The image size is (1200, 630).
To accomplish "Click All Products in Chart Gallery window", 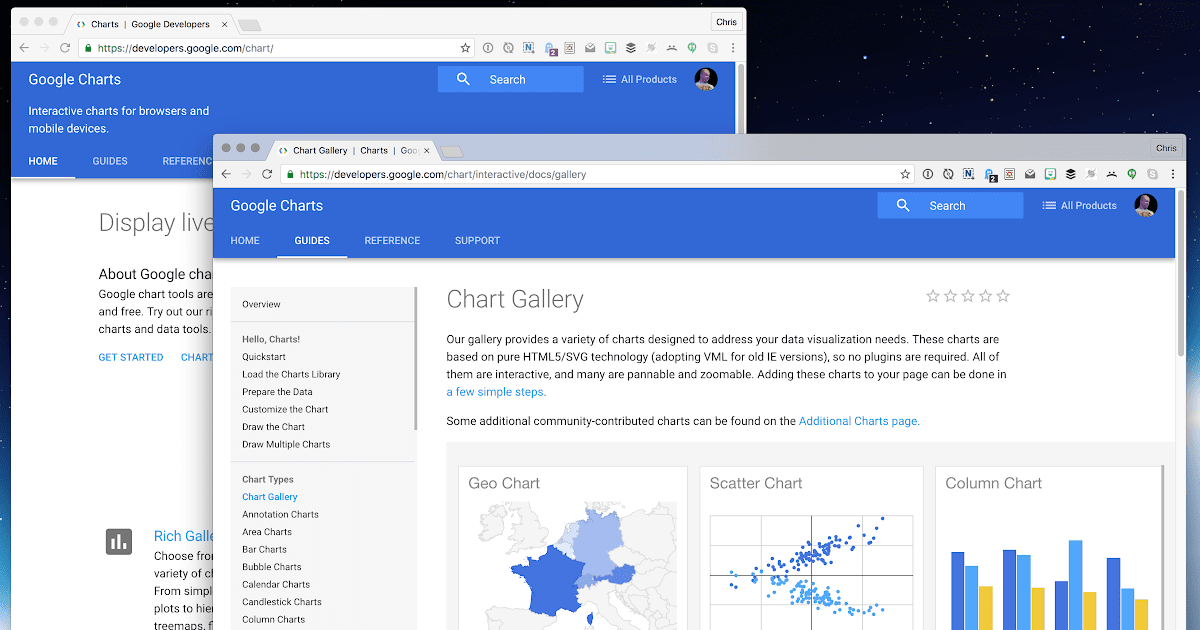I will pyautogui.click(x=1079, y=205).
